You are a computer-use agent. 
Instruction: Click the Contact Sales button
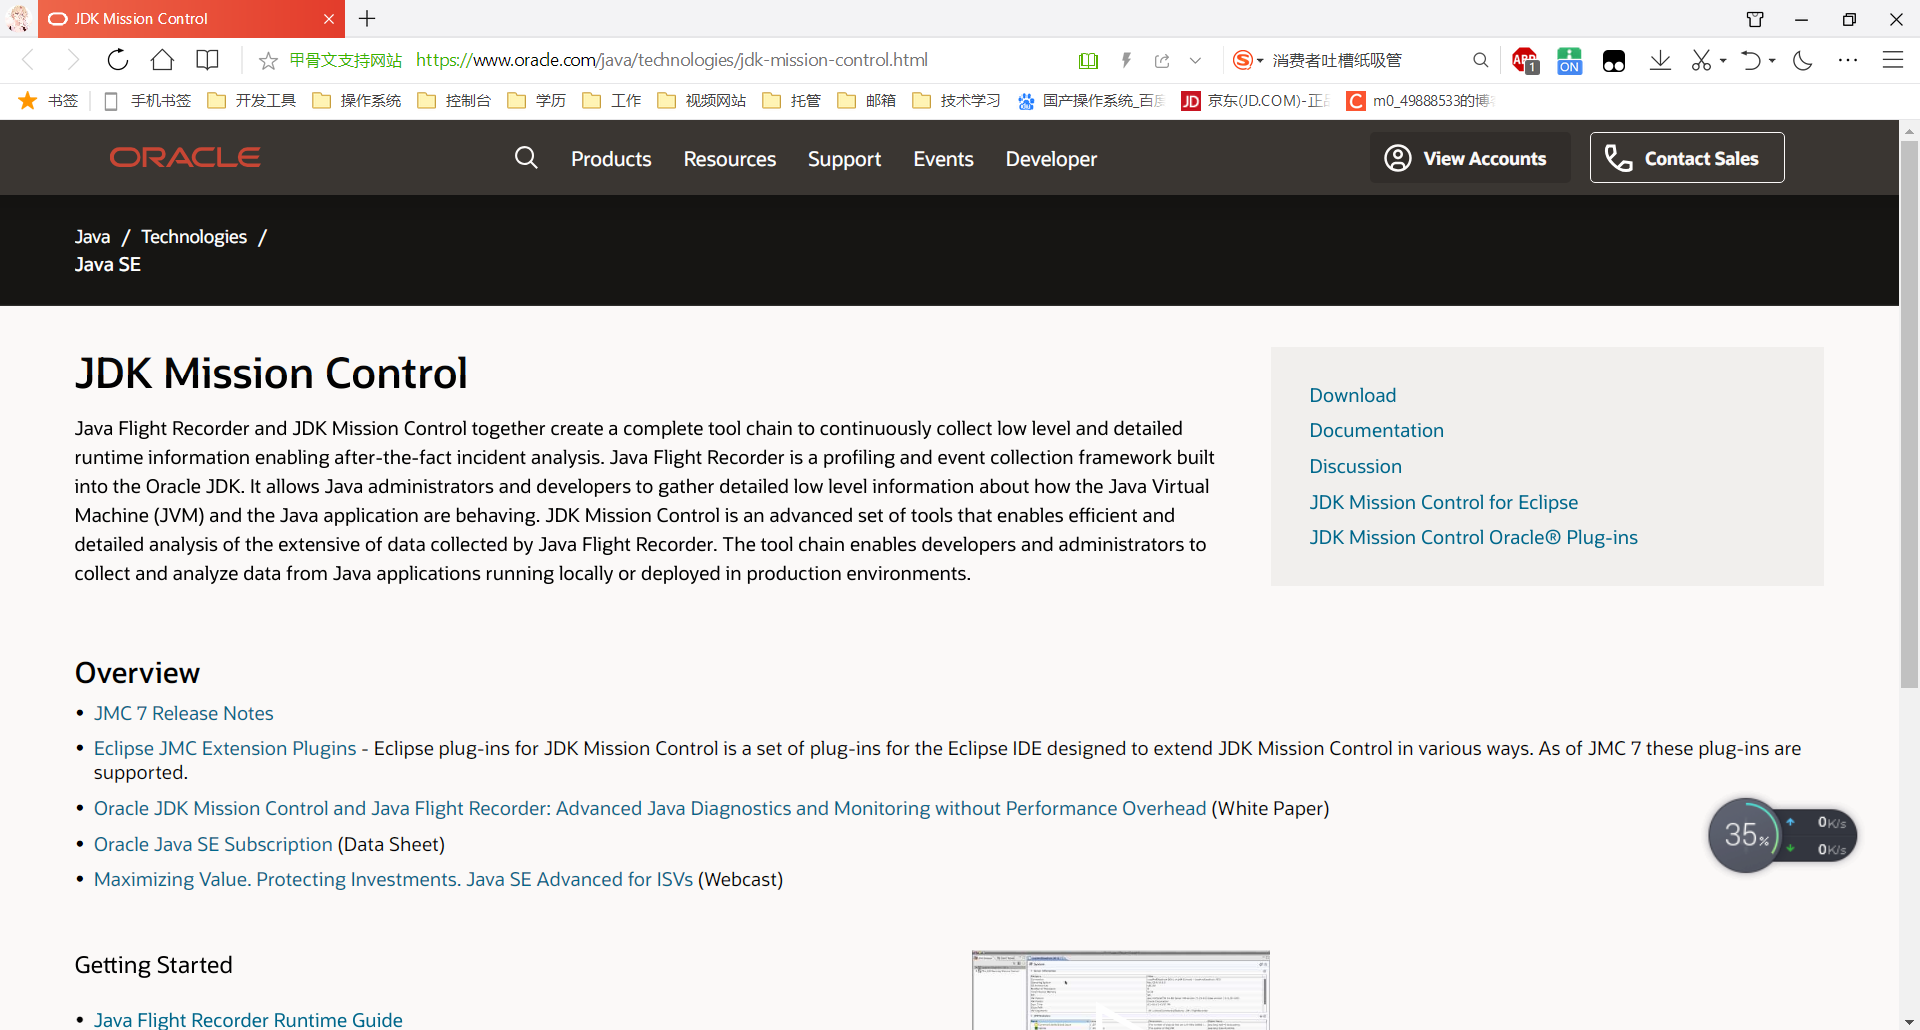tap(1686, 157)
